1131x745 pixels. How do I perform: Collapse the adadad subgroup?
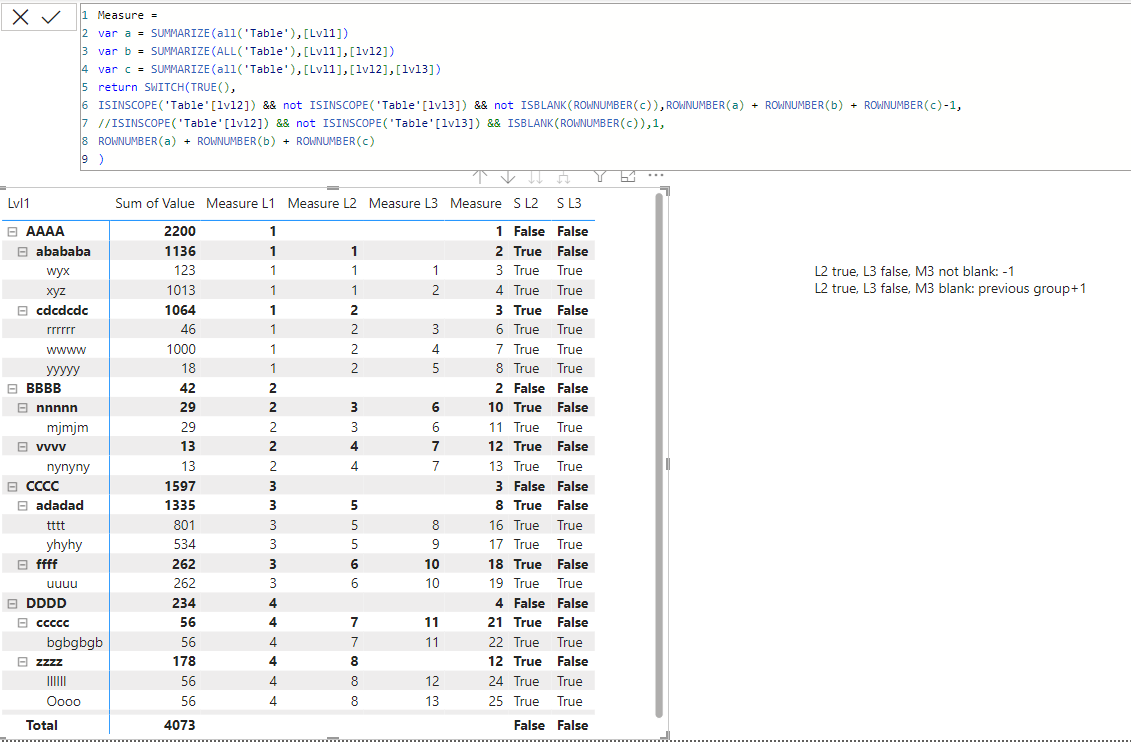pyautogui.click(x=22, y=506)
